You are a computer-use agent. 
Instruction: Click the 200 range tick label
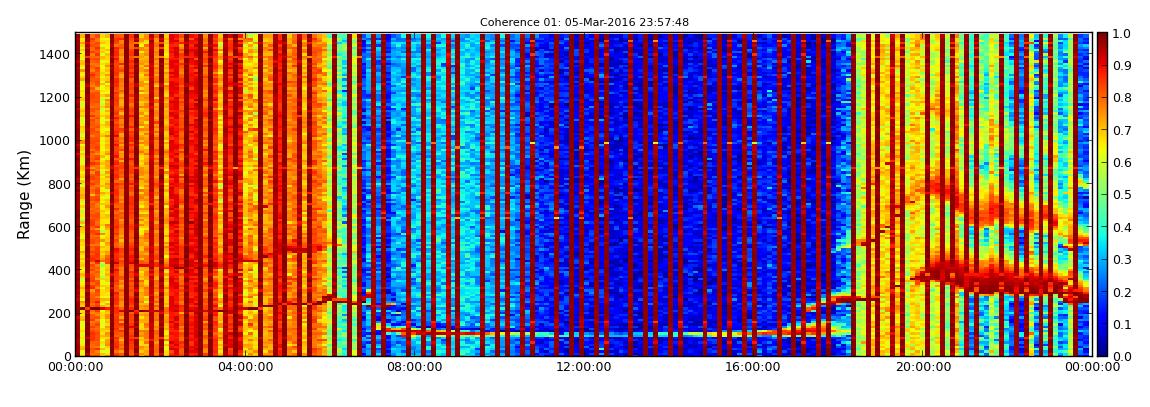coord(60,313)
